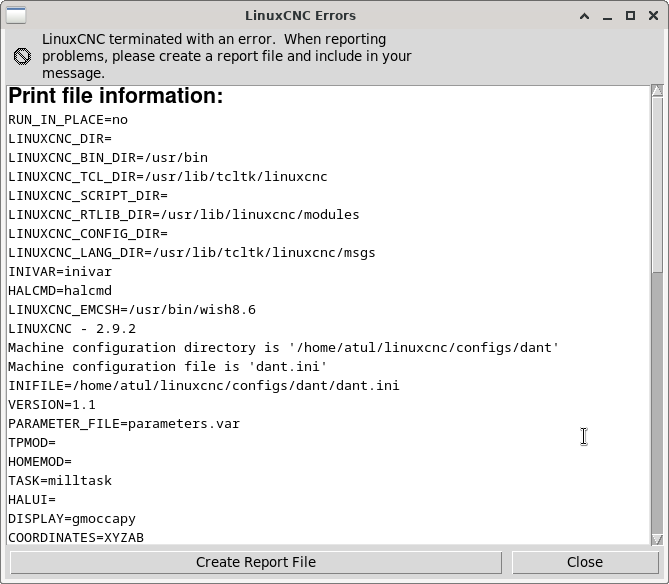This screenshot has width=669, height=584.
Task: Shade the window with the up-arrow icon
Action: (x=585, y=16)
